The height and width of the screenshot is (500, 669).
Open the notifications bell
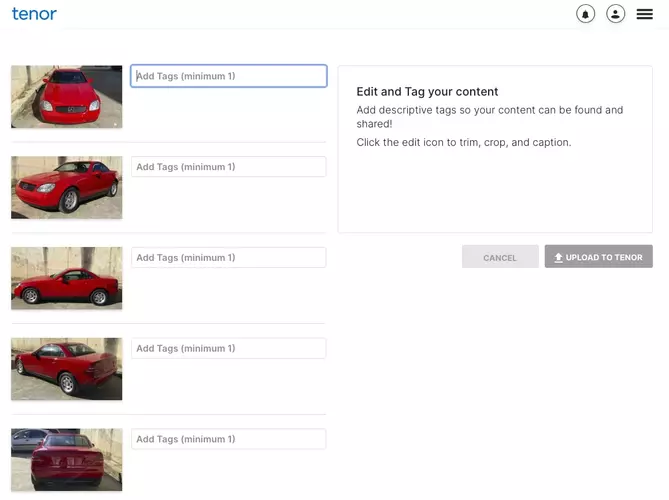coord(585,14)
